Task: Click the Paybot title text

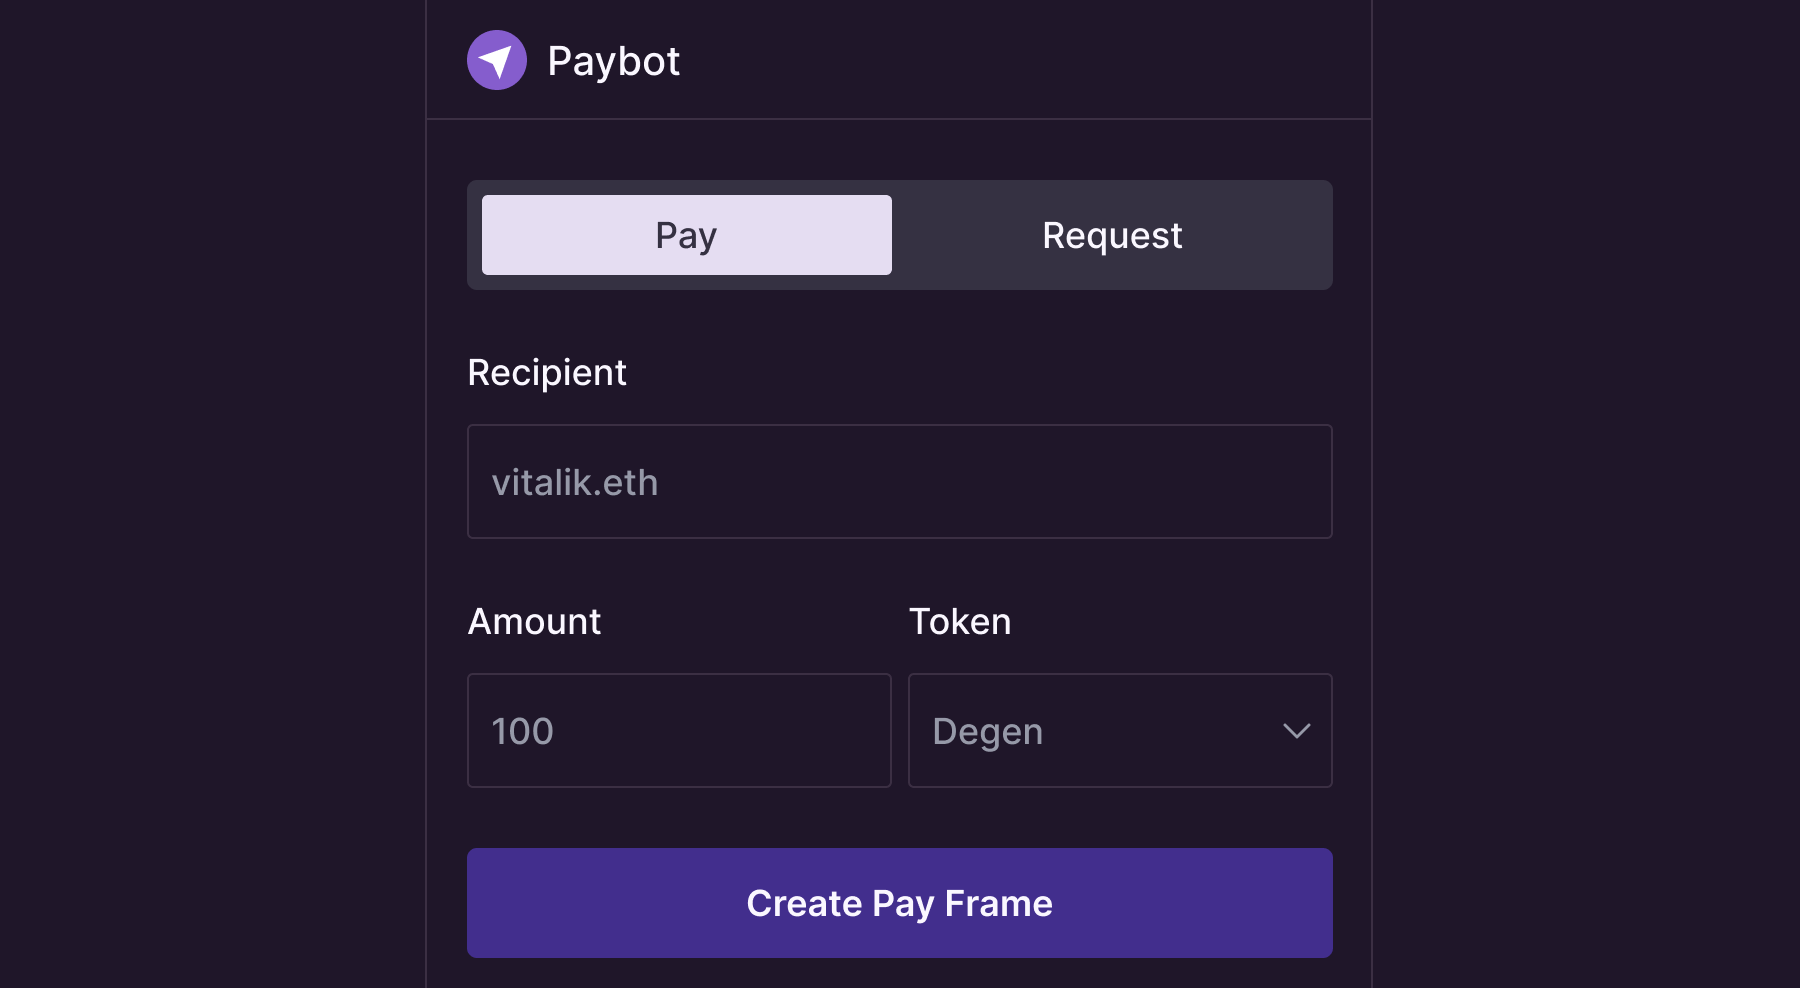Action: 613,61
